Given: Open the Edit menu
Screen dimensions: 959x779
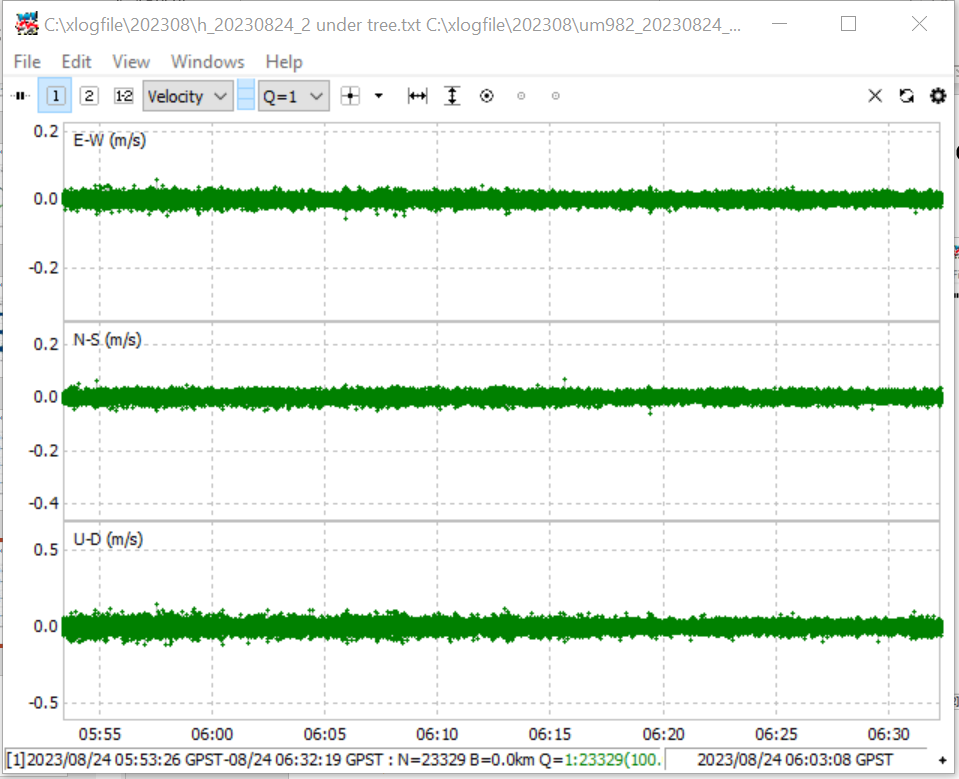Looking at the screenshot, I should (x=76, y=62).
